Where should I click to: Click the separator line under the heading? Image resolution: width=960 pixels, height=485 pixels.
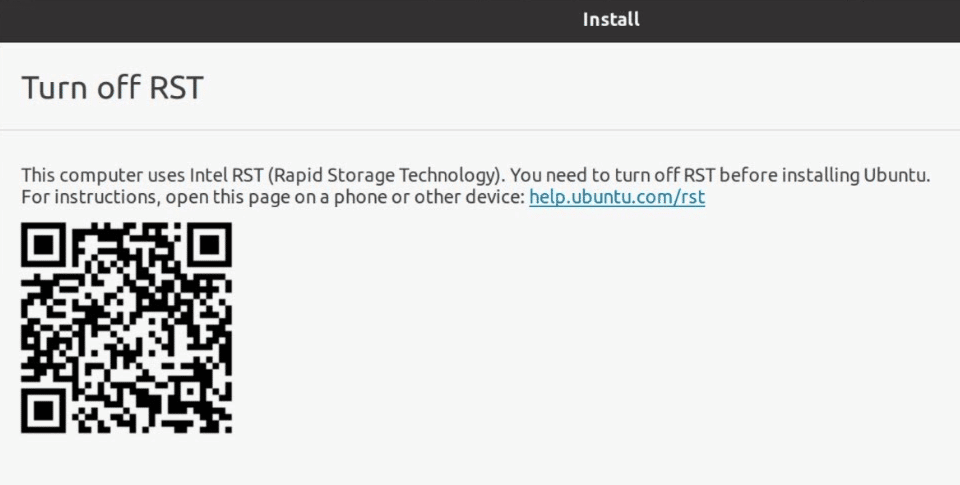point(480,130)
